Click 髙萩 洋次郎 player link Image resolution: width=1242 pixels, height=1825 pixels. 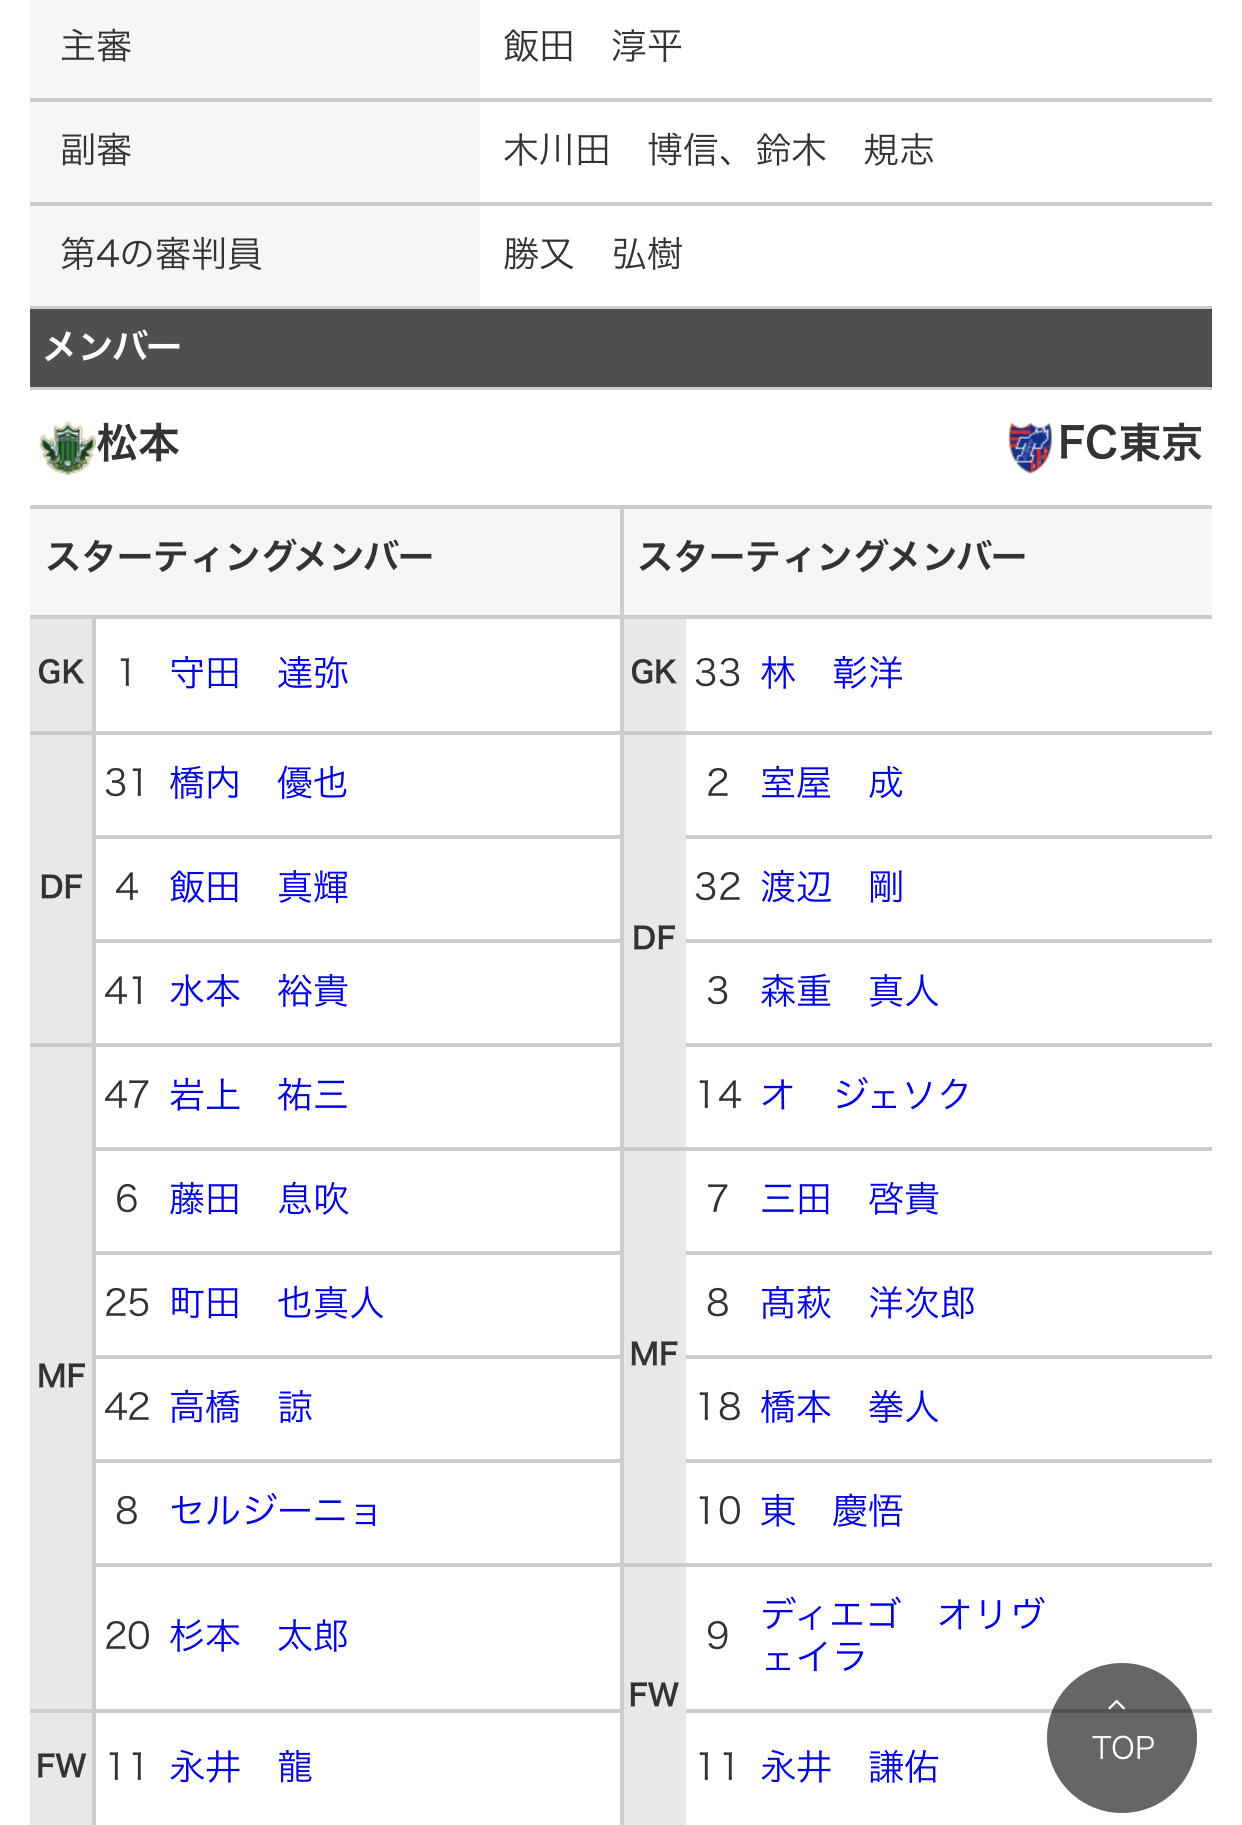pos(868,1303)
